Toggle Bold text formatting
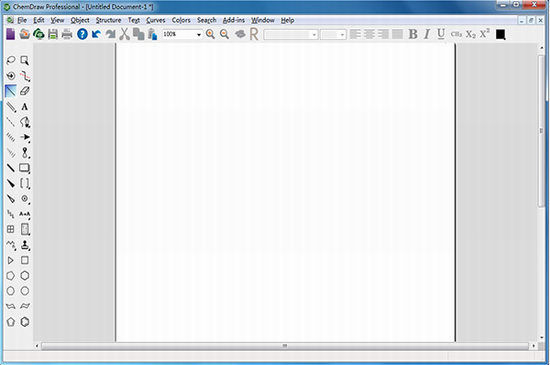Screen dimensions: 550x365 point(413,34)
